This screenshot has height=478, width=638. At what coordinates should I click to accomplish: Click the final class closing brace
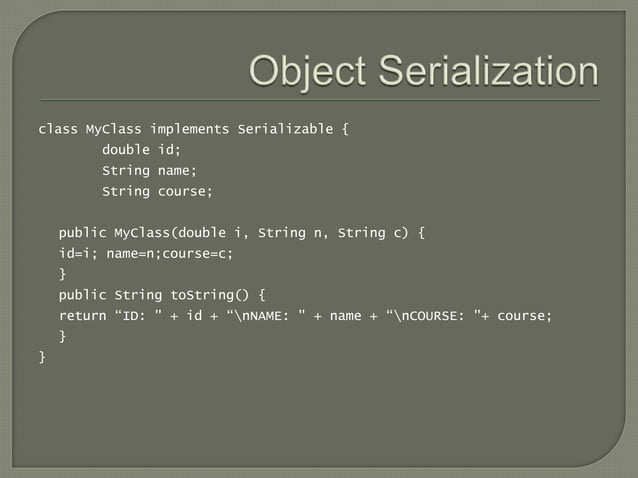coord(42,357)
